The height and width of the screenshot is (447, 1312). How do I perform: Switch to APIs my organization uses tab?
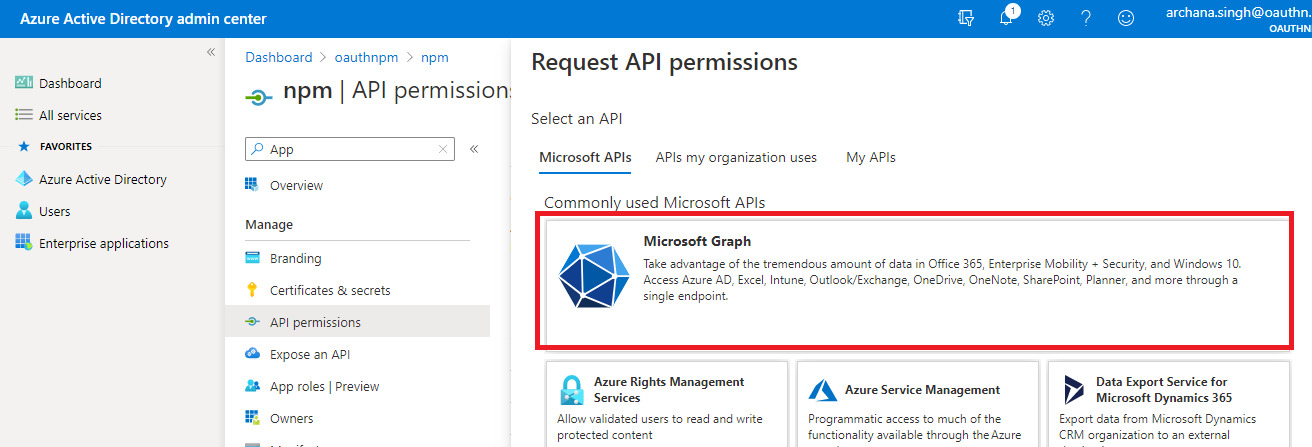click(736, 157)
